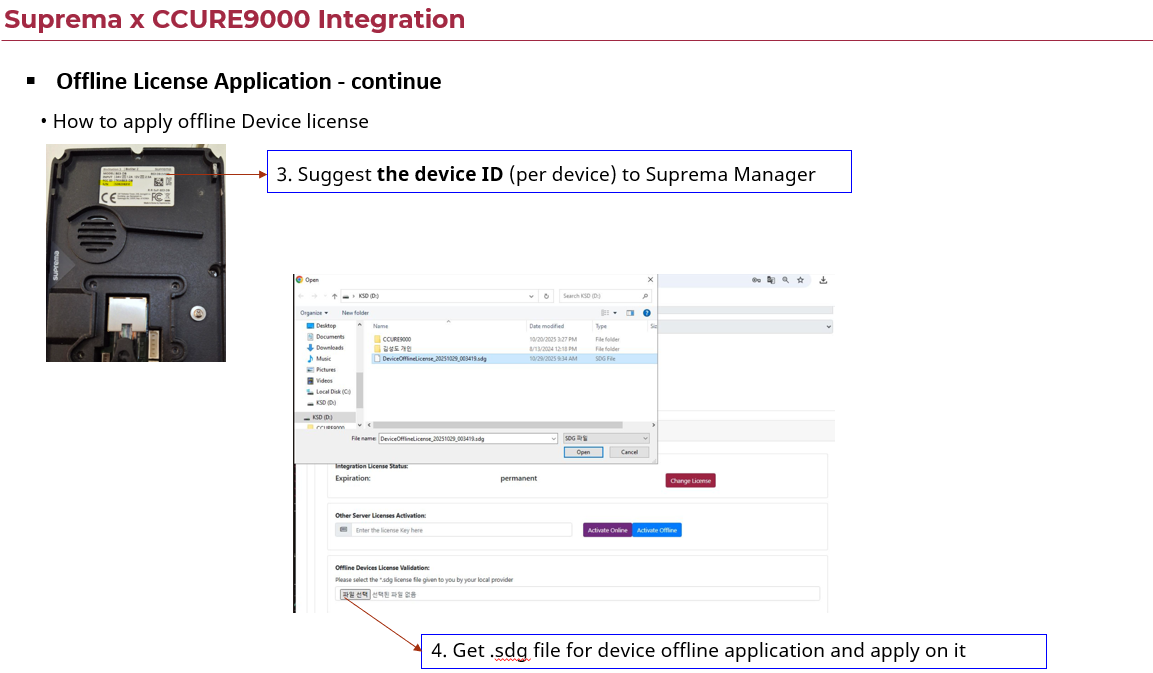
Task: Open Desktop in navigation pane
Action: [321, 326]
